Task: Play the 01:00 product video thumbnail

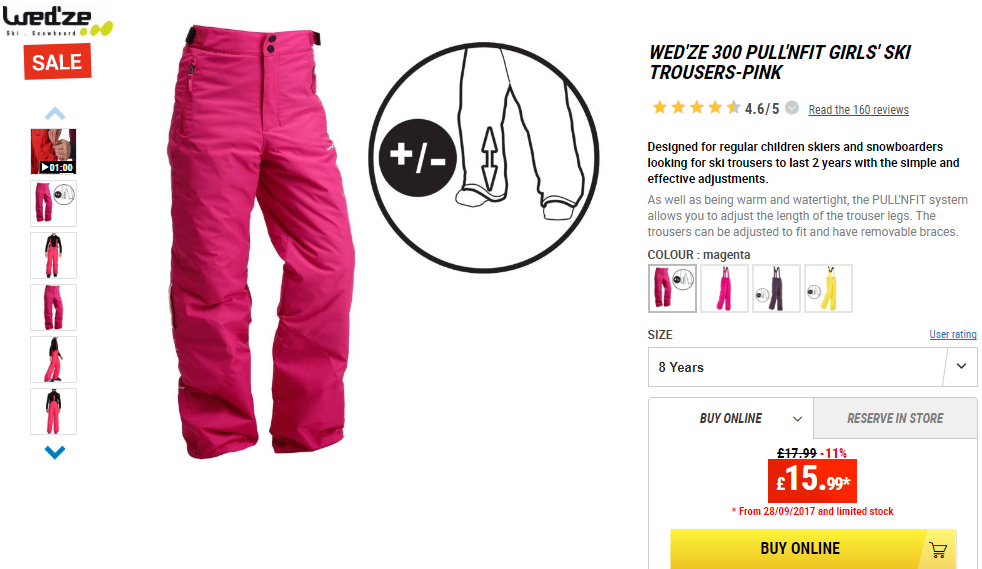Action: click(53, 151)
